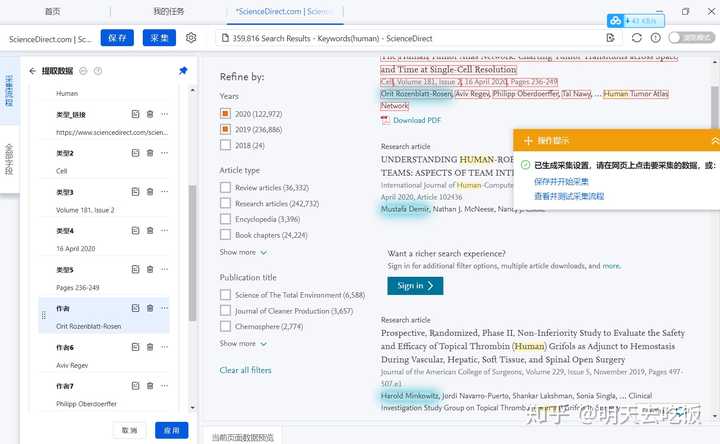
Task: Delete the selected 作者 field with trash icon
Action: click(x=150, y=308)
